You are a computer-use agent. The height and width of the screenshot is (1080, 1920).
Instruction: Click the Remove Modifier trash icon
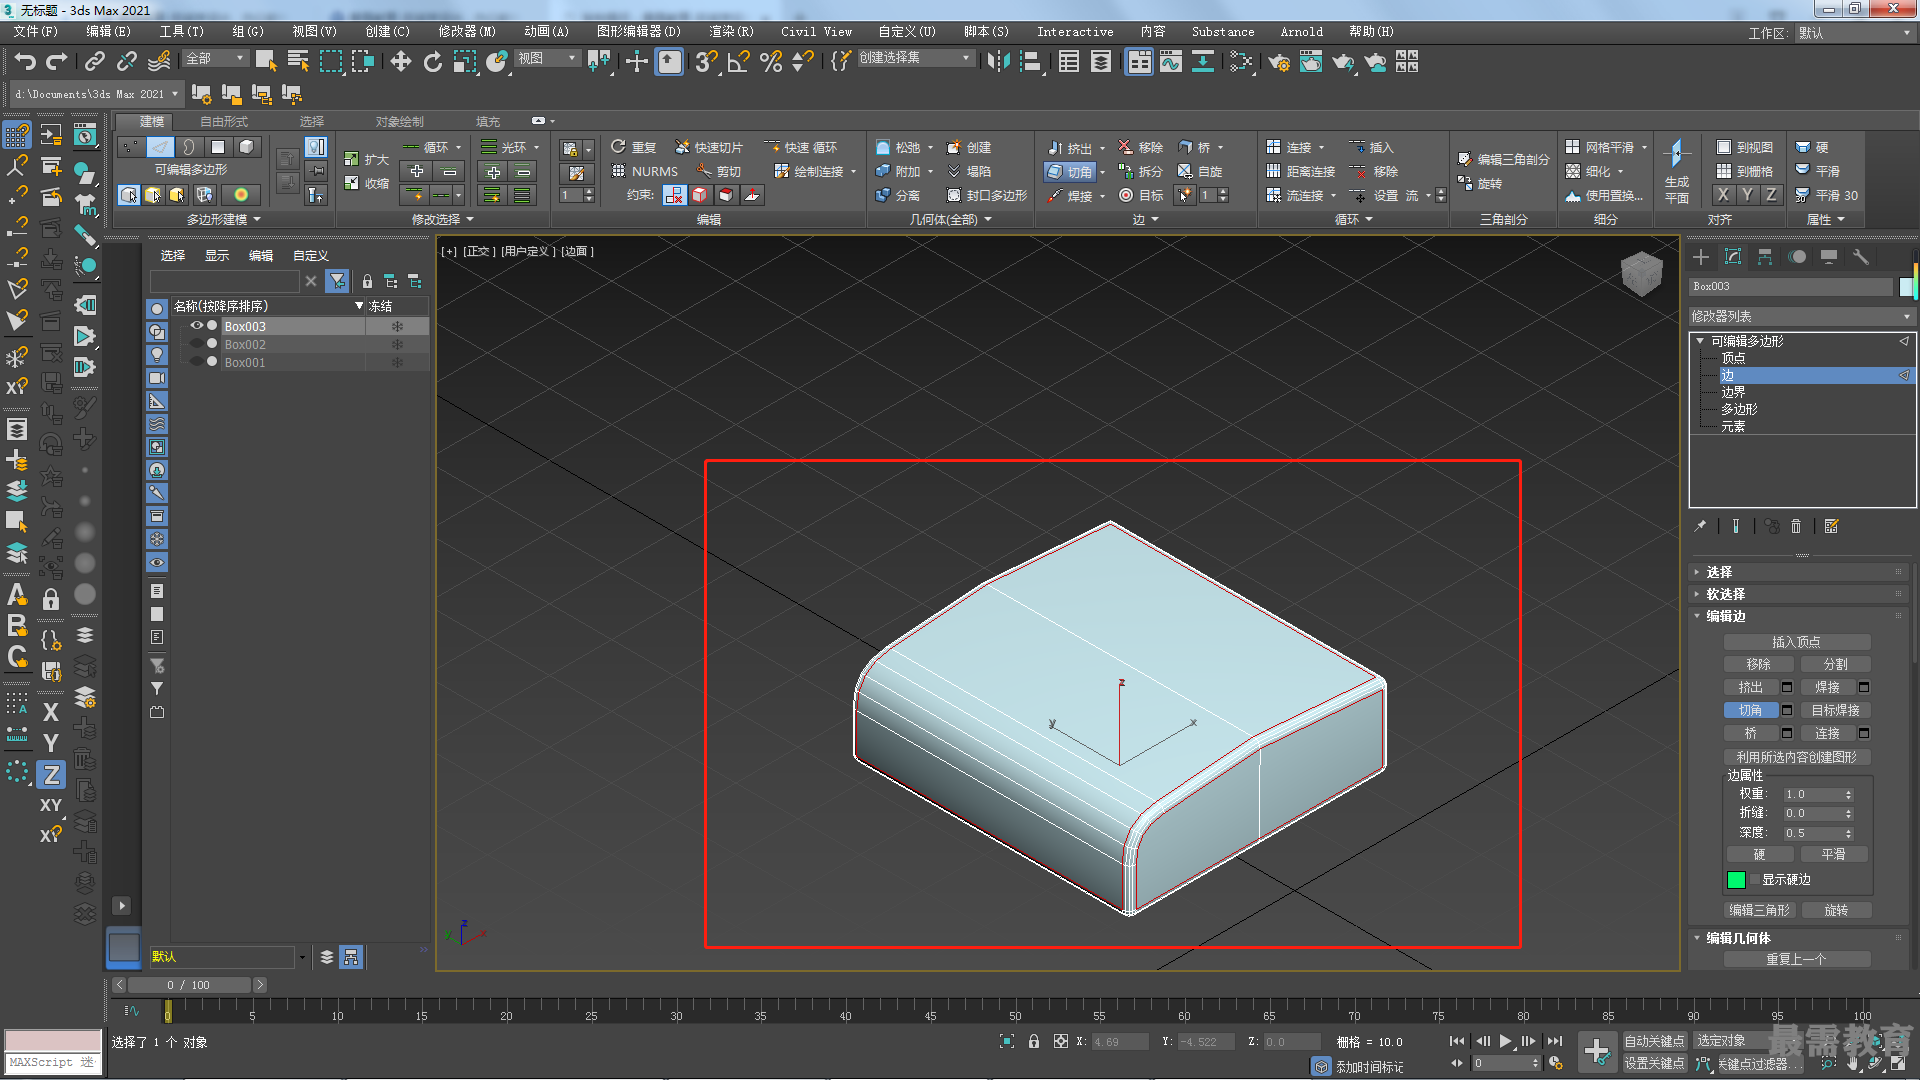coord(1796,526)
